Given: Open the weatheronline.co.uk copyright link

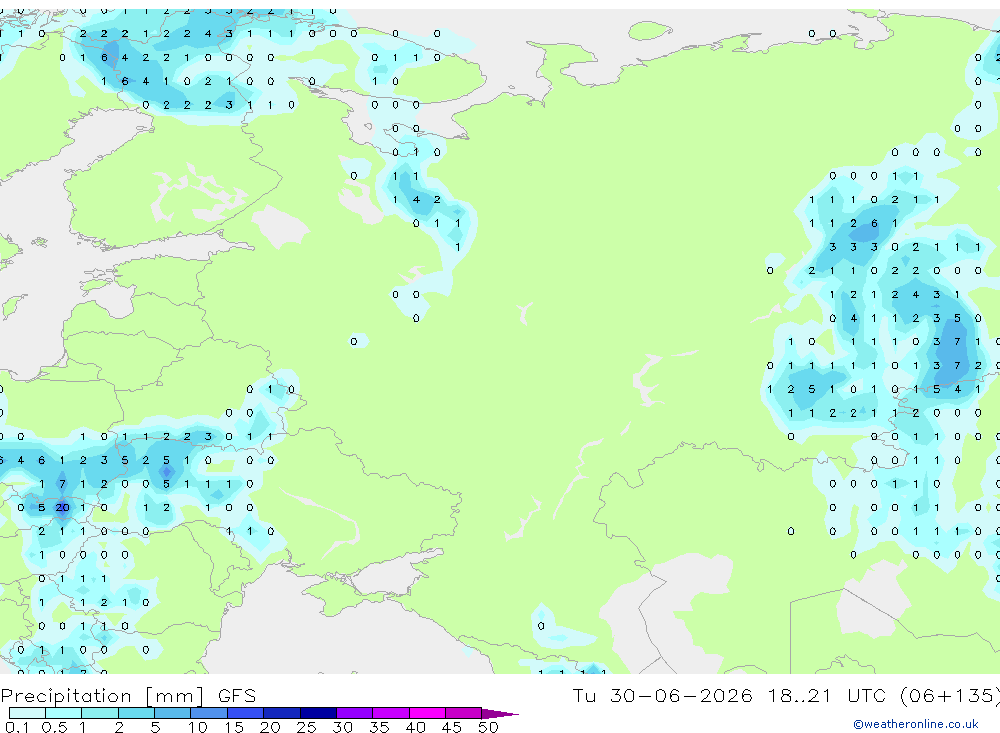Looking at the screenshot, I should coord(916,724).
